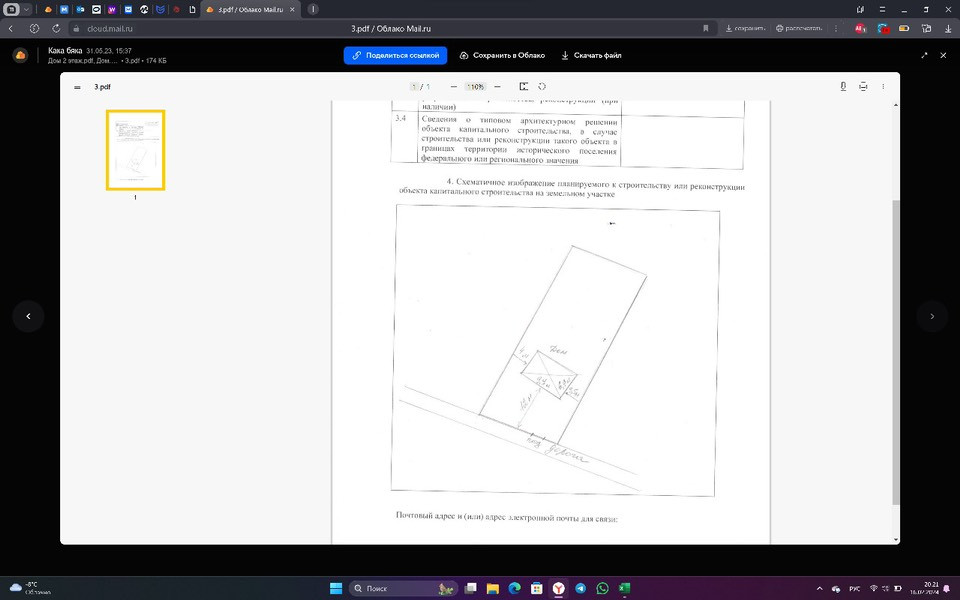
Task: Close the Cloud Mail.ru file preview
Action: [942, 55]
